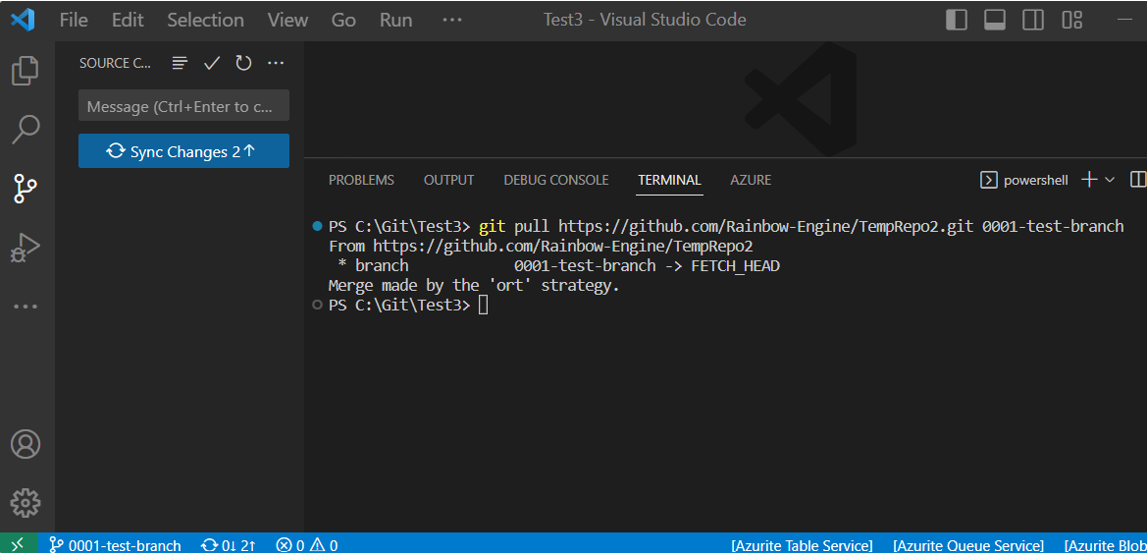Open Customize Layout icon

point(1072,20)
